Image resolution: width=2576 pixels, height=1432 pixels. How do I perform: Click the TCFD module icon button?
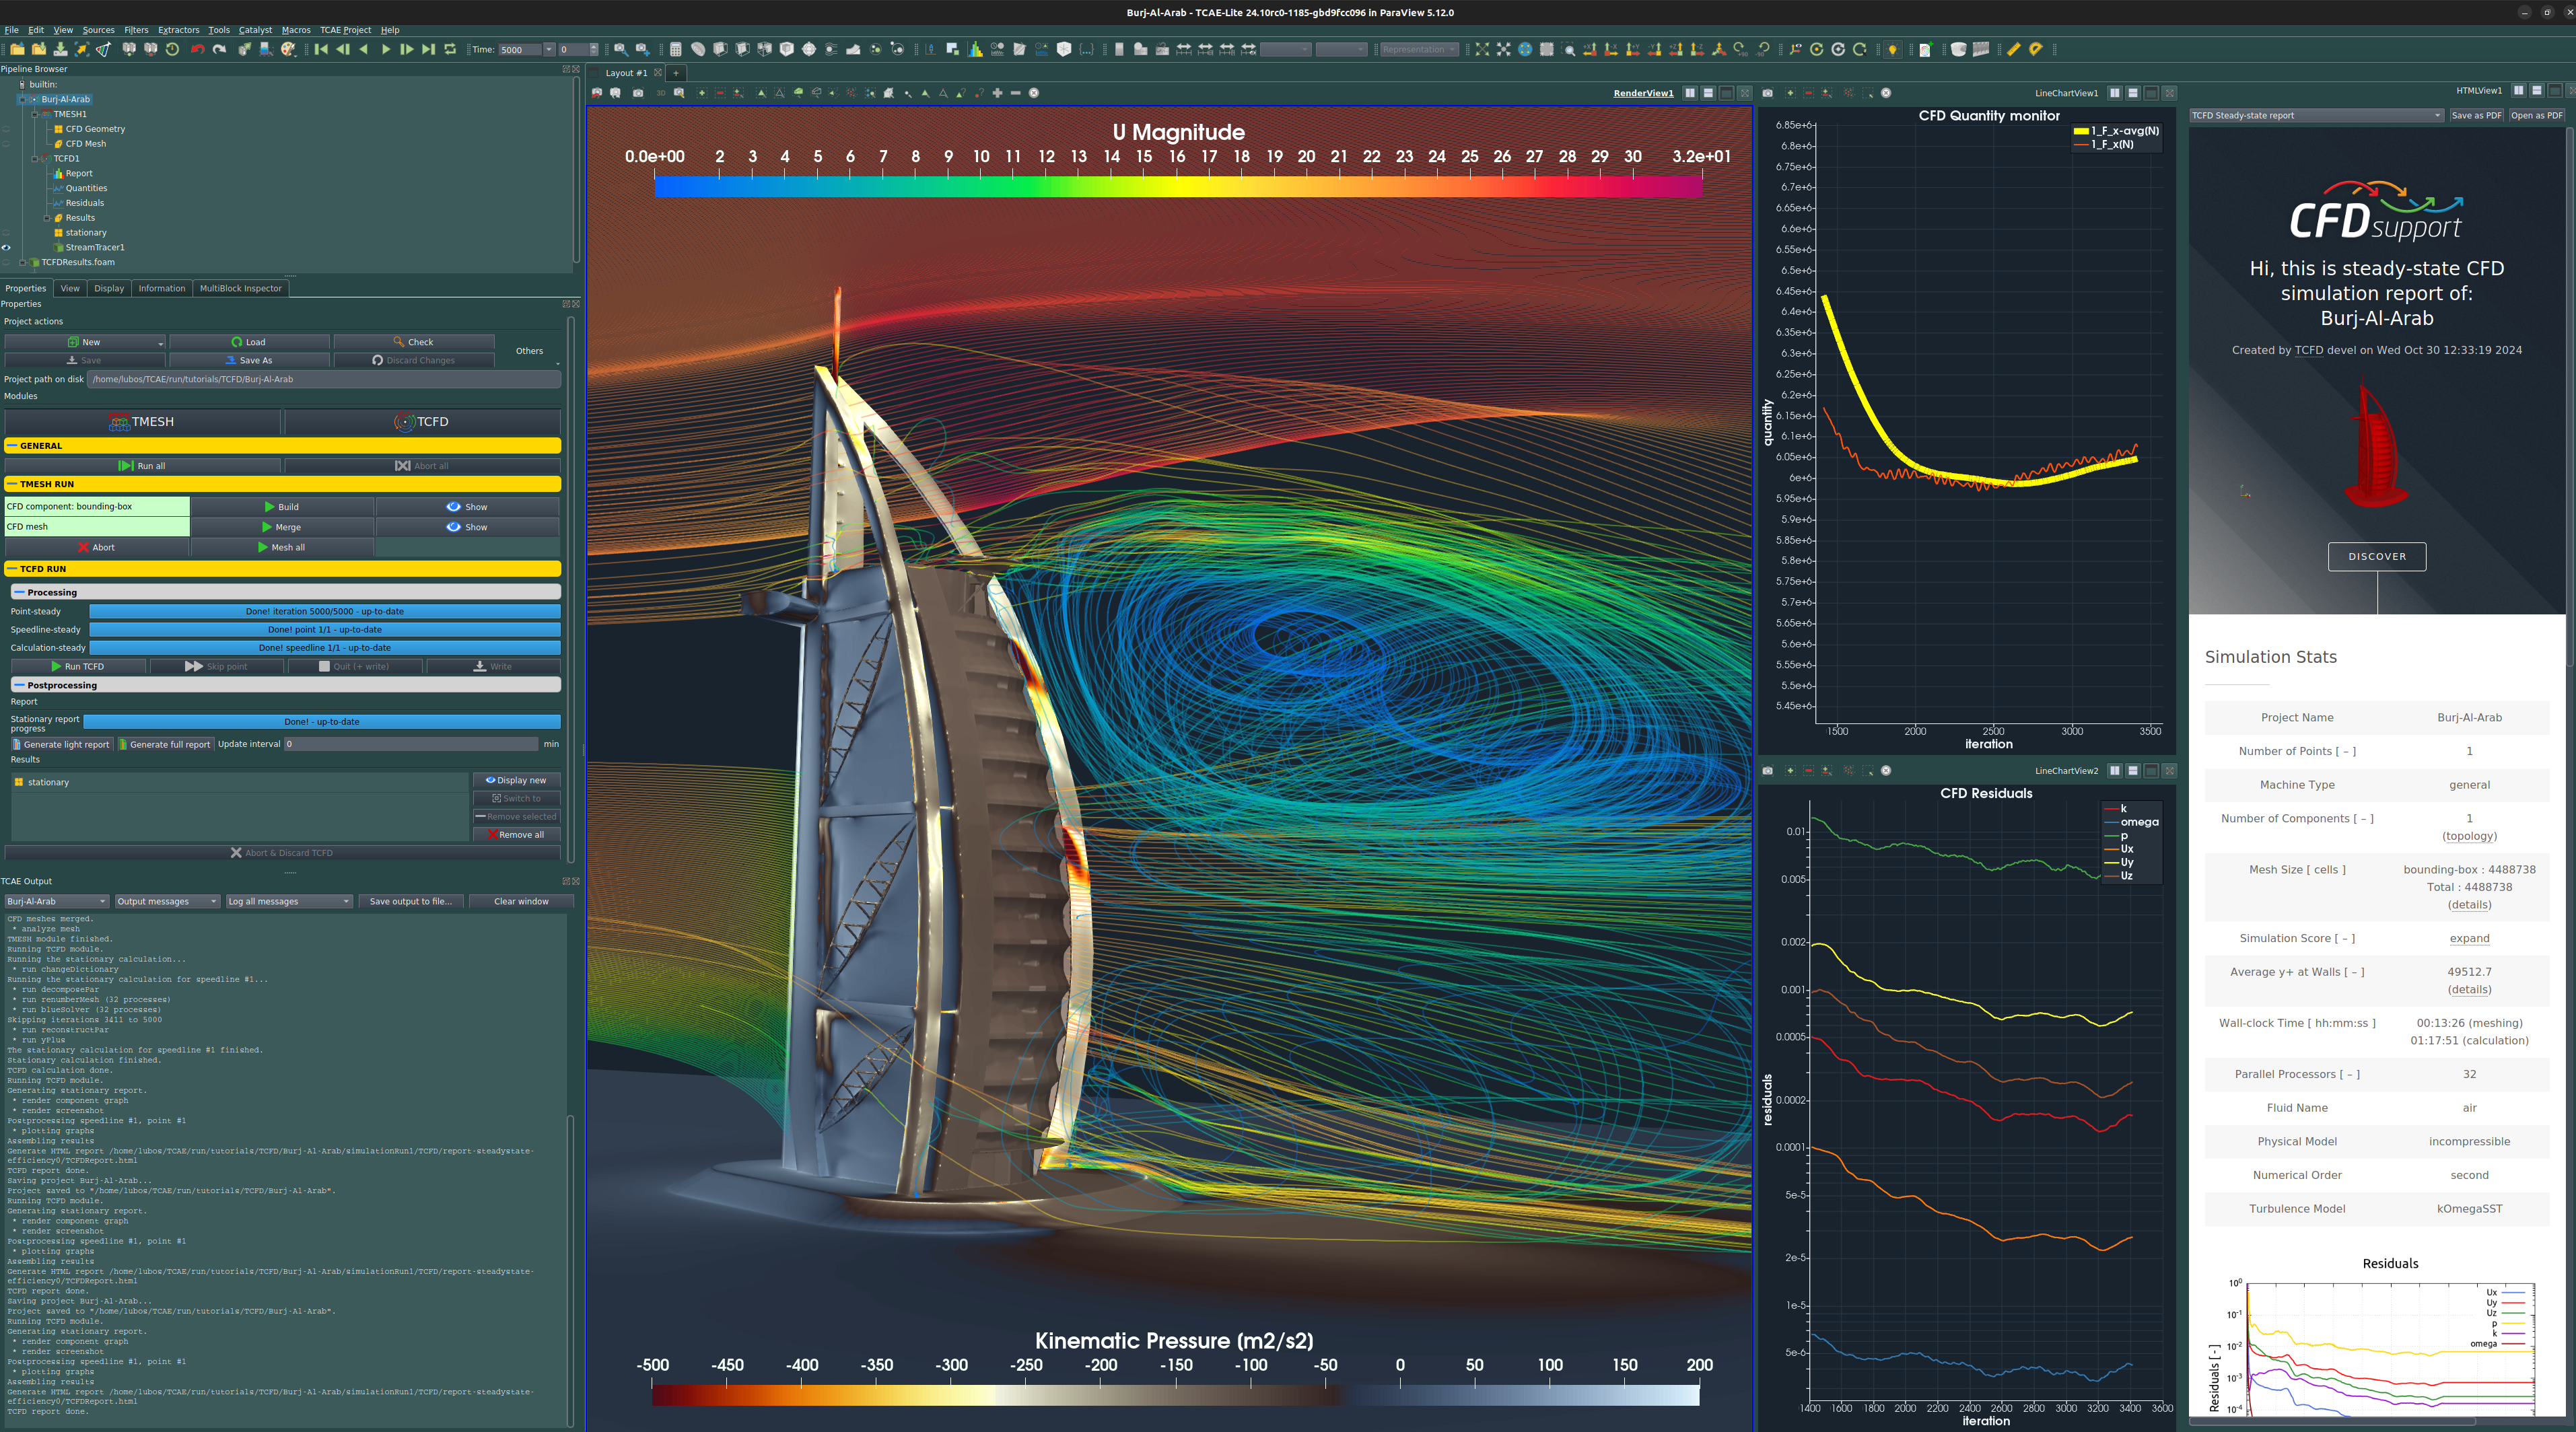(422, 422)
